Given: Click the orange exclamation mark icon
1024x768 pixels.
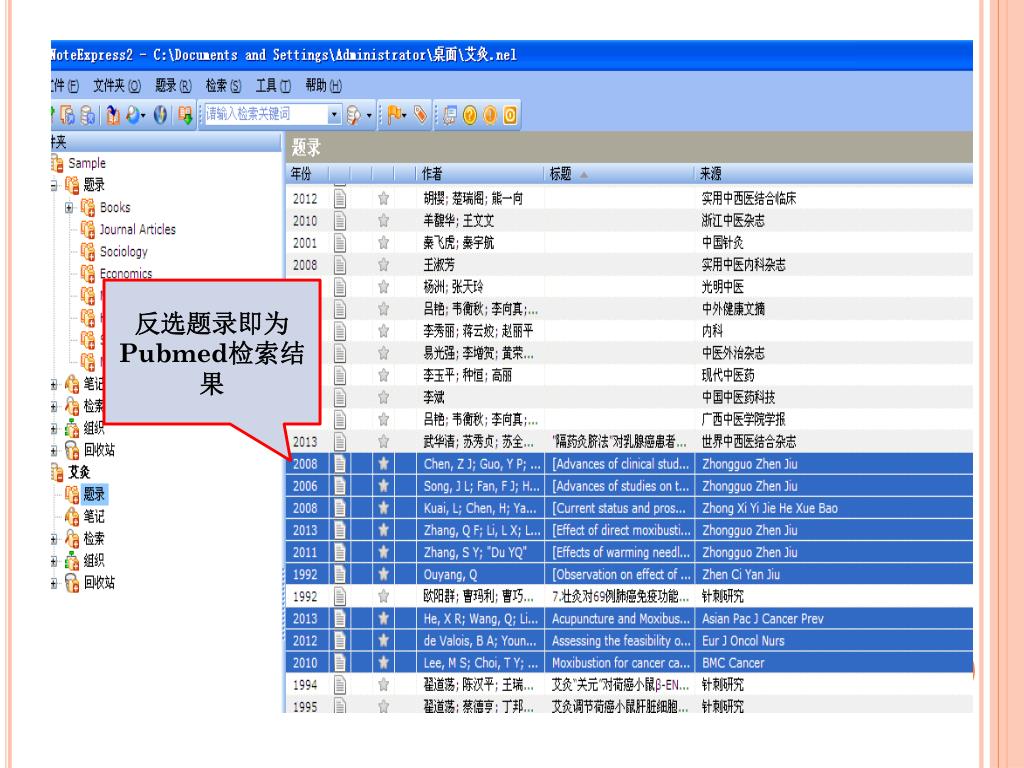Looking at the screenshot, I should pos(490,115).
